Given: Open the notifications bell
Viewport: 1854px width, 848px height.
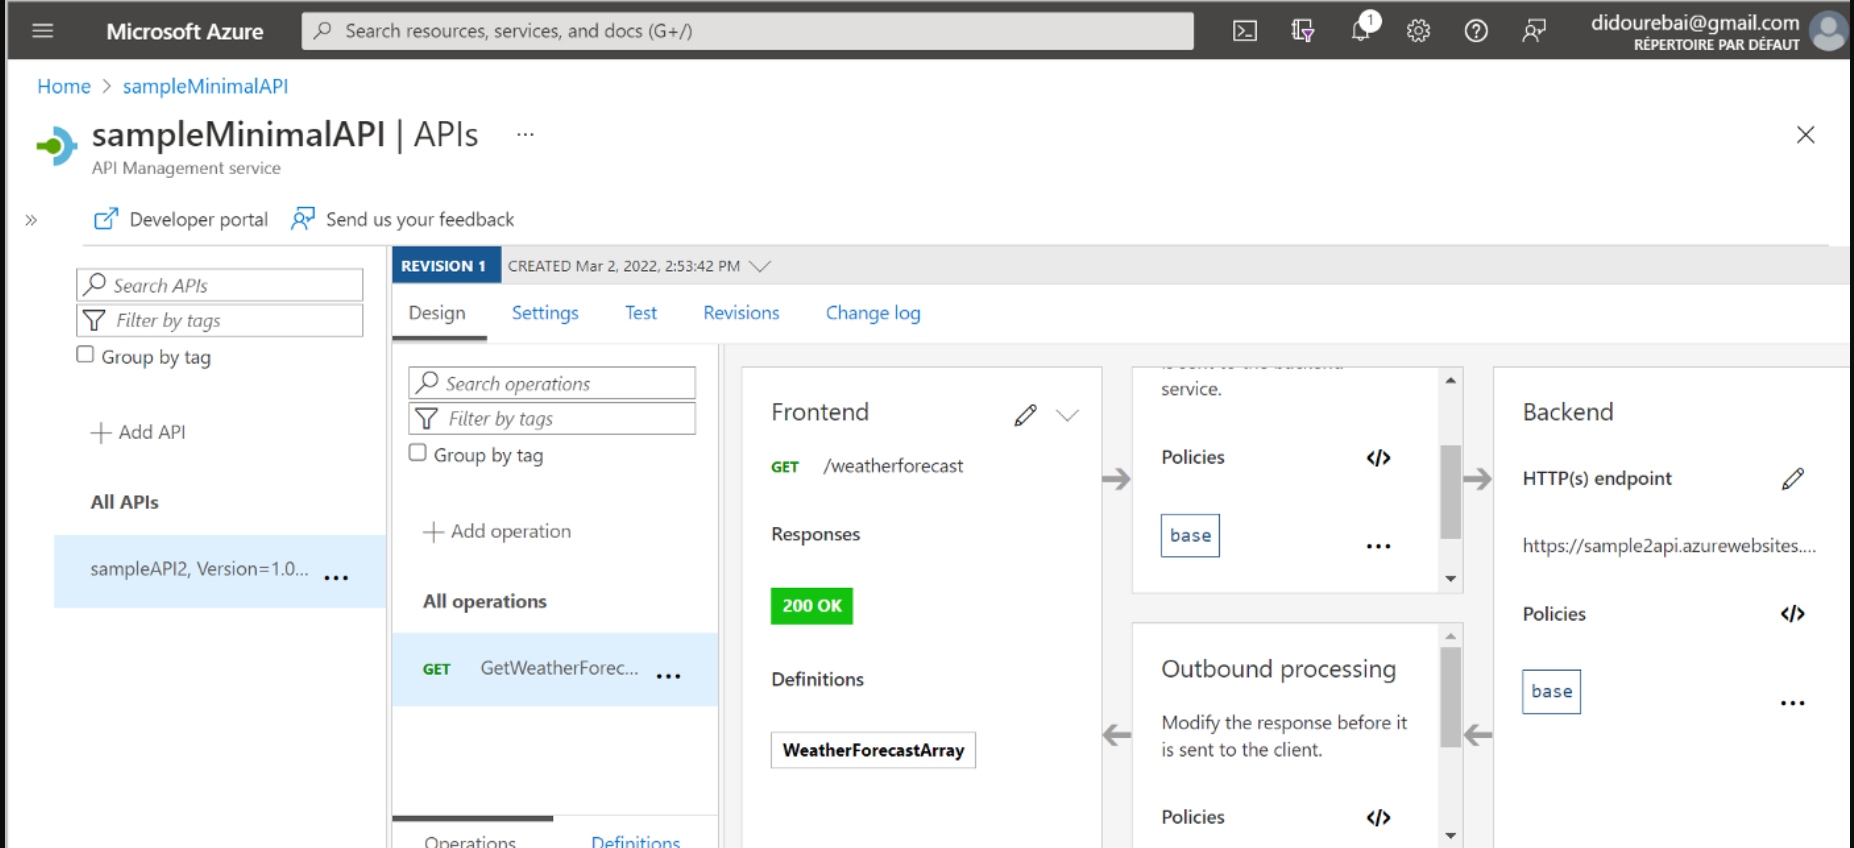Looking at the screenshot, I should click(x=1361, y=30).
